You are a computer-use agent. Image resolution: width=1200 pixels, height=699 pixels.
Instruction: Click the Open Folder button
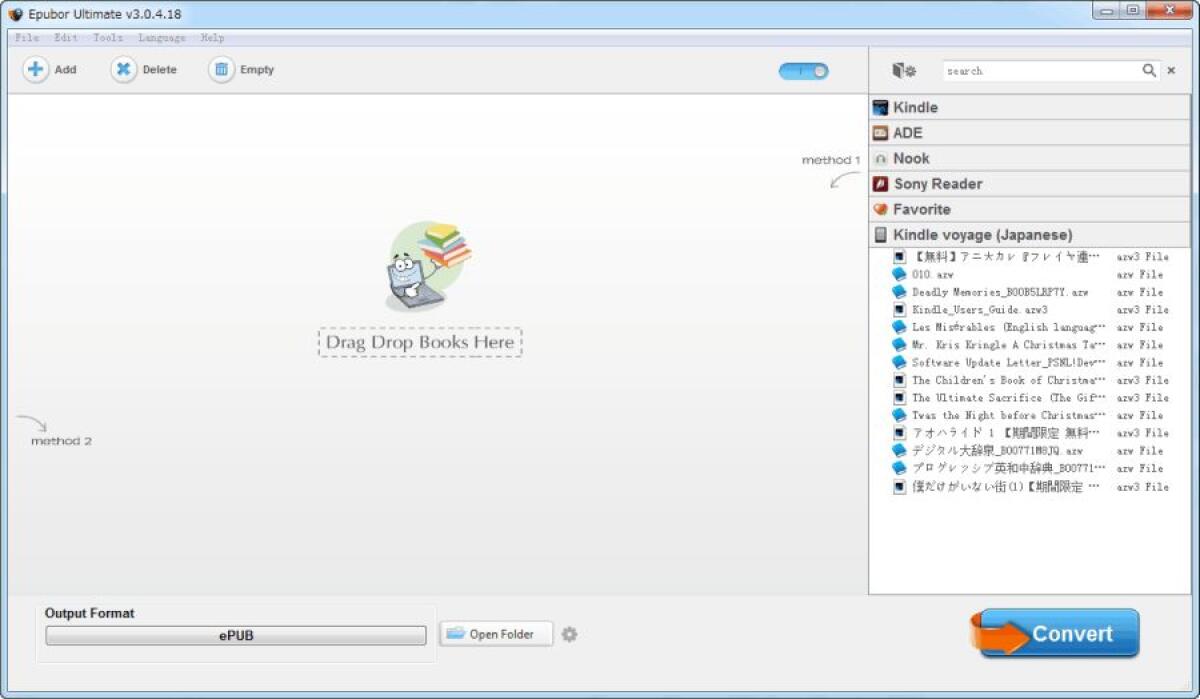click(496, 633)
